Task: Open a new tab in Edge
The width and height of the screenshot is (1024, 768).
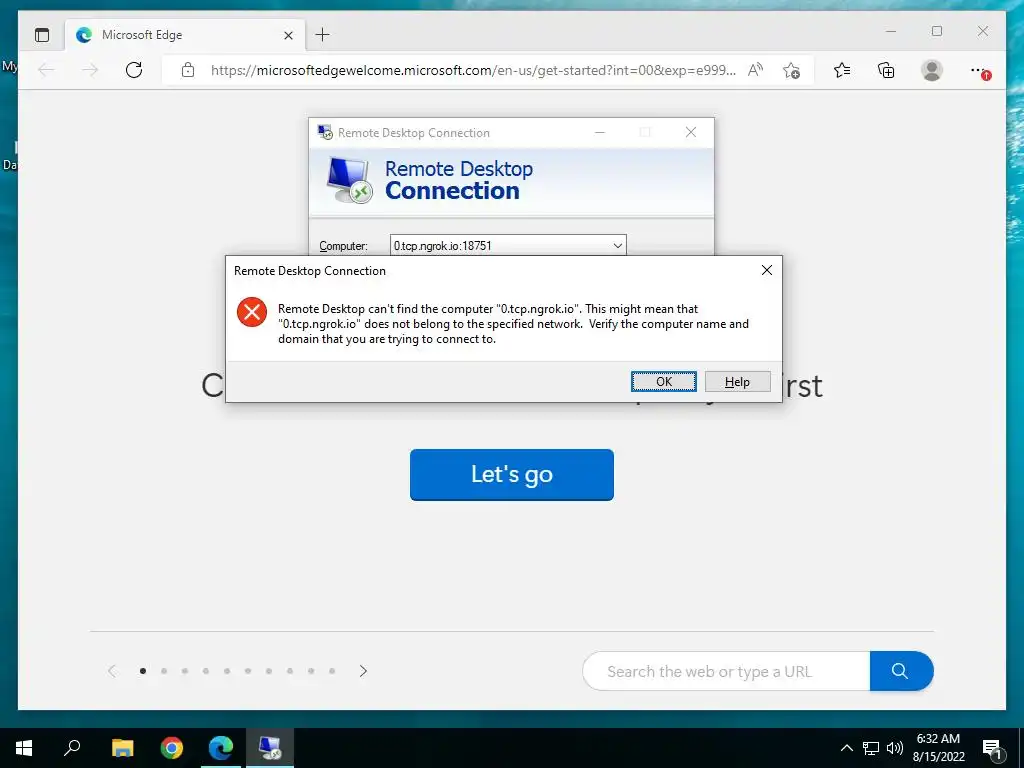Action: pos(323,35)
